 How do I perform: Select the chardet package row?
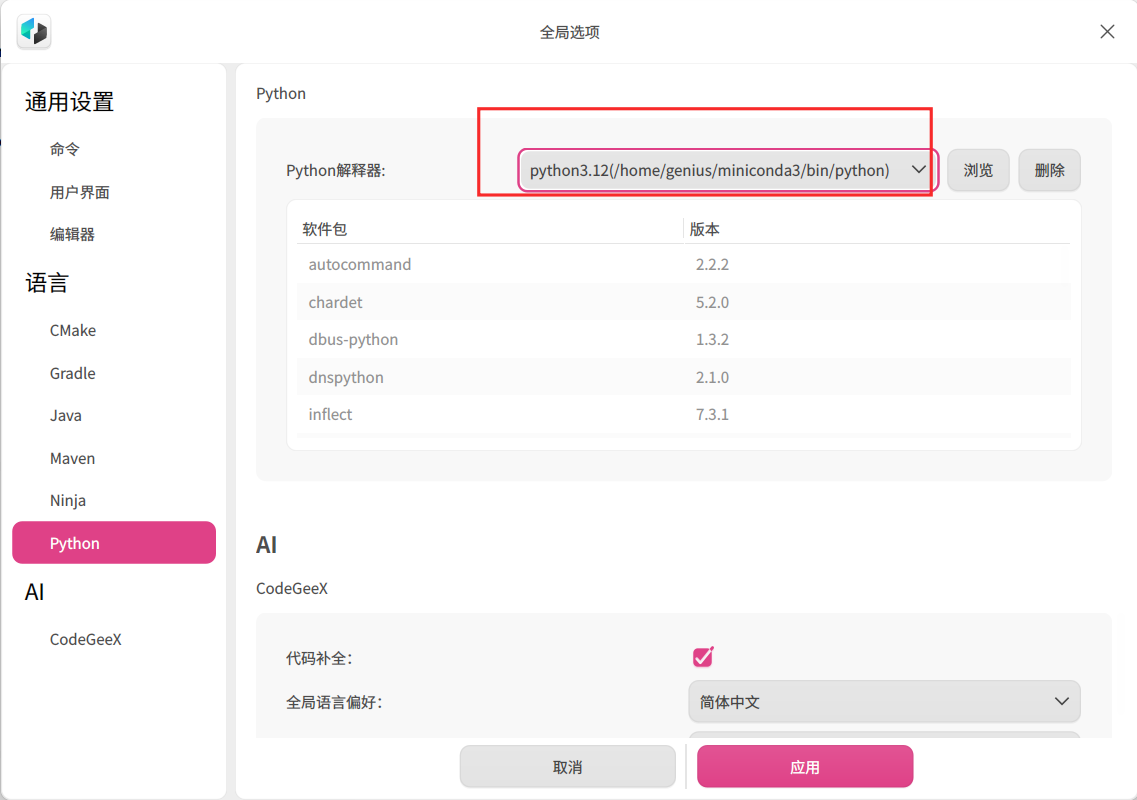[683, 302]
